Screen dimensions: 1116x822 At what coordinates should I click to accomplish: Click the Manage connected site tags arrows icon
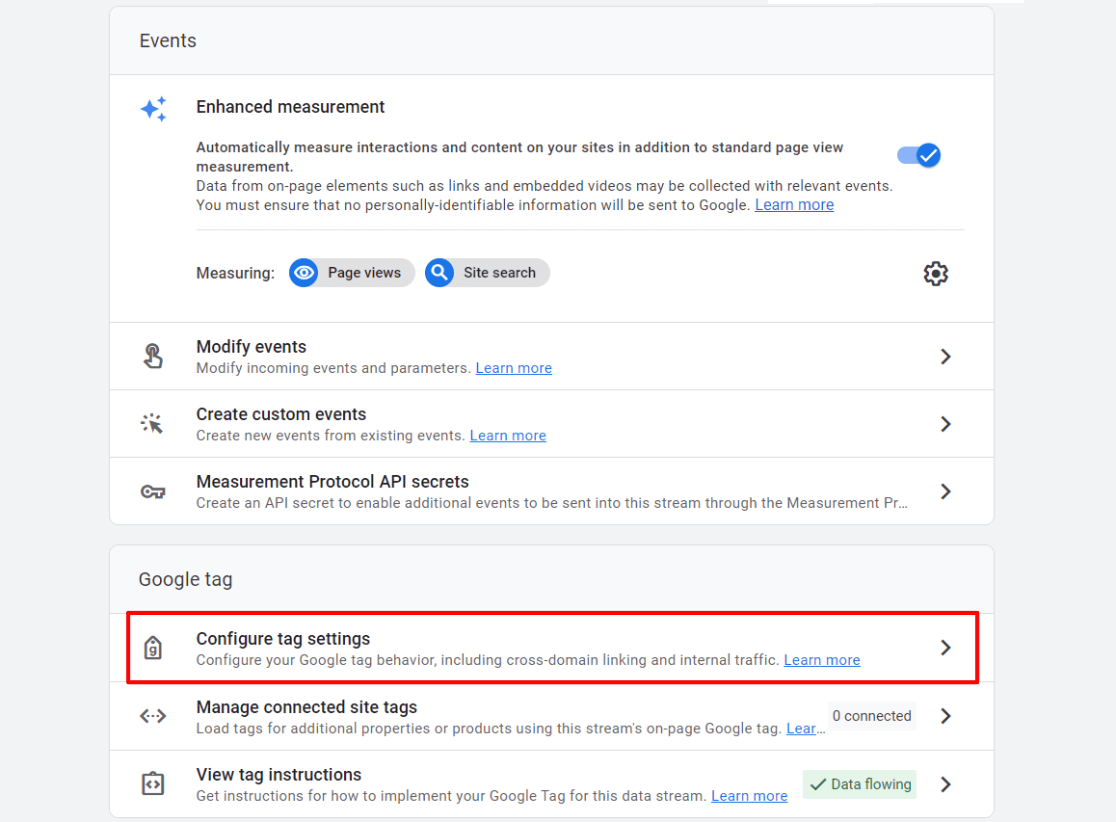click(153, 715)
